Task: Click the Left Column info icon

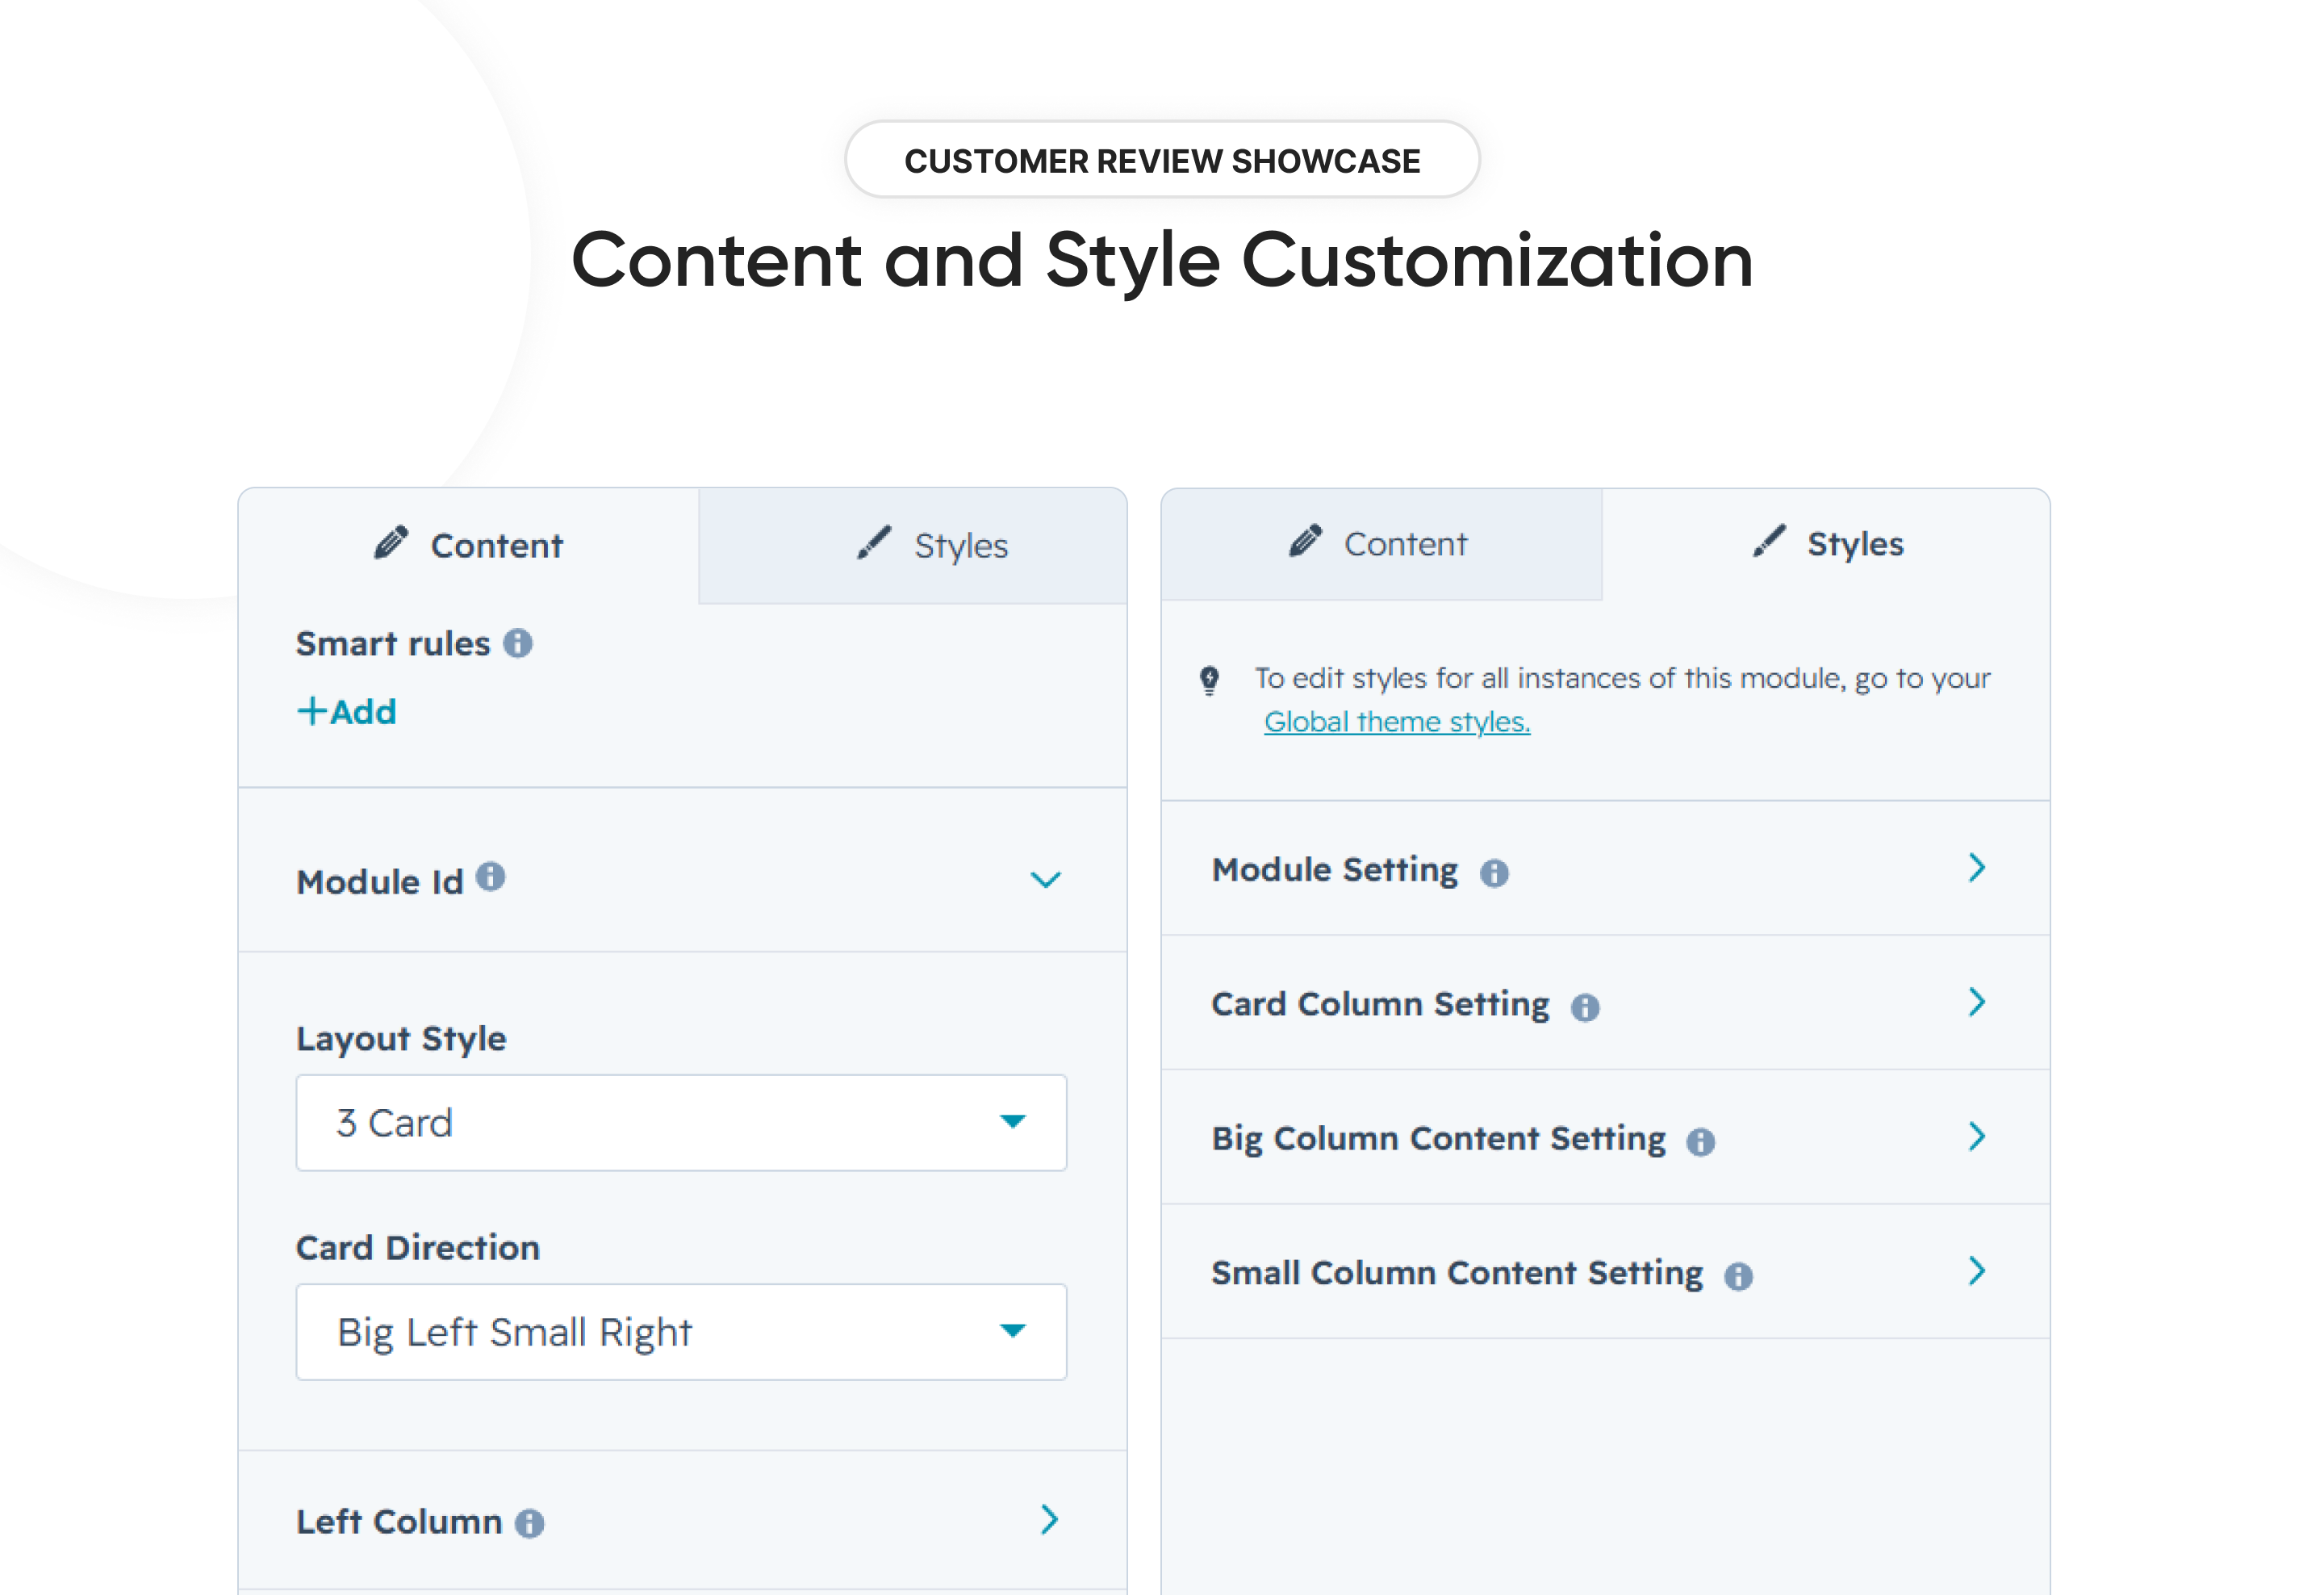Action: [x=530, y=1523]
